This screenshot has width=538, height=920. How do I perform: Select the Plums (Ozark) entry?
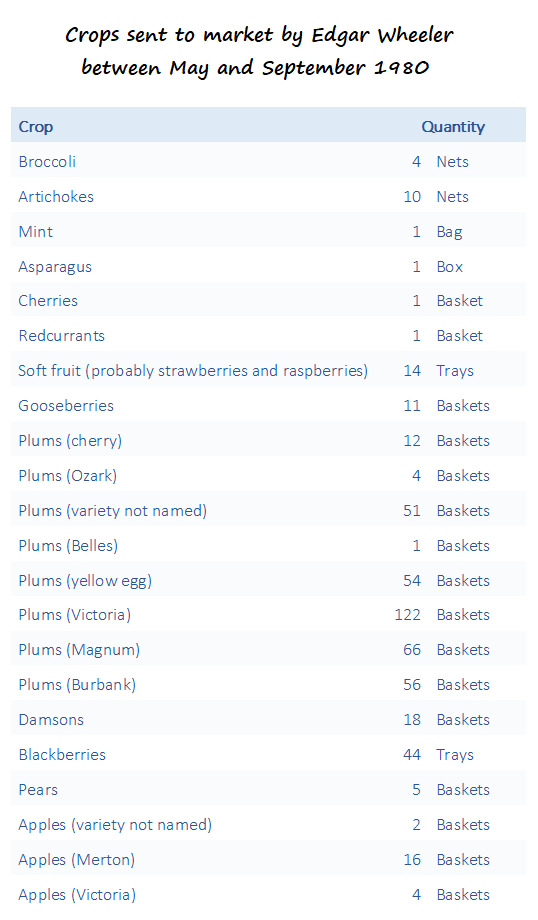pos(67,475)
